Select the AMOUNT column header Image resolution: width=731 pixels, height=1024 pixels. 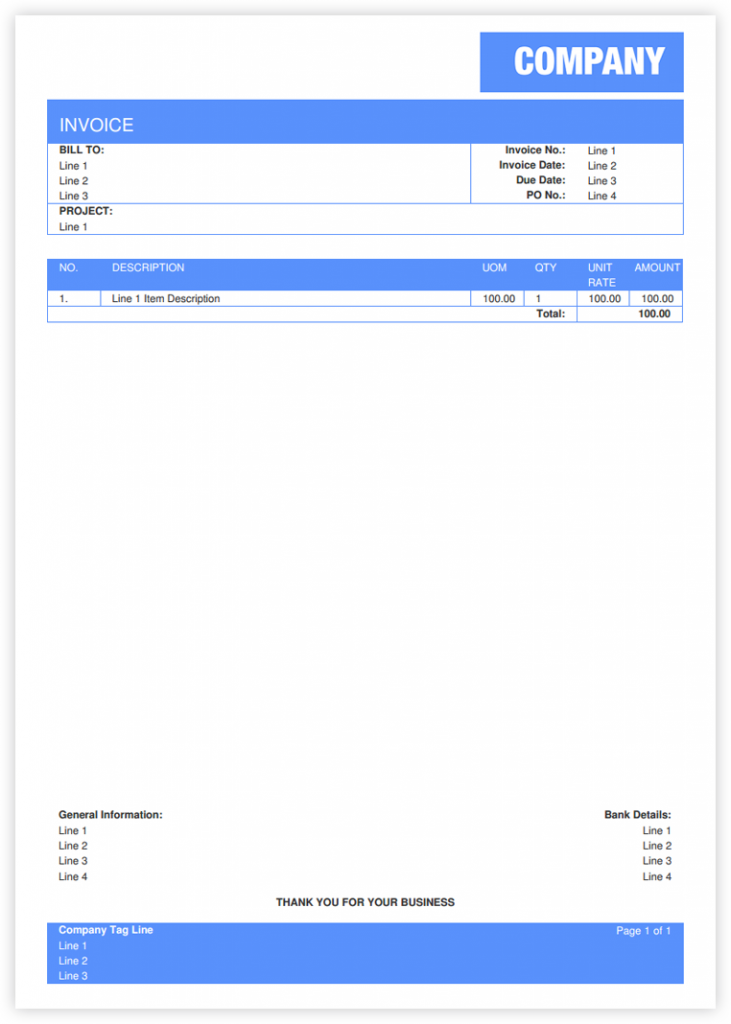pos(657,268)
